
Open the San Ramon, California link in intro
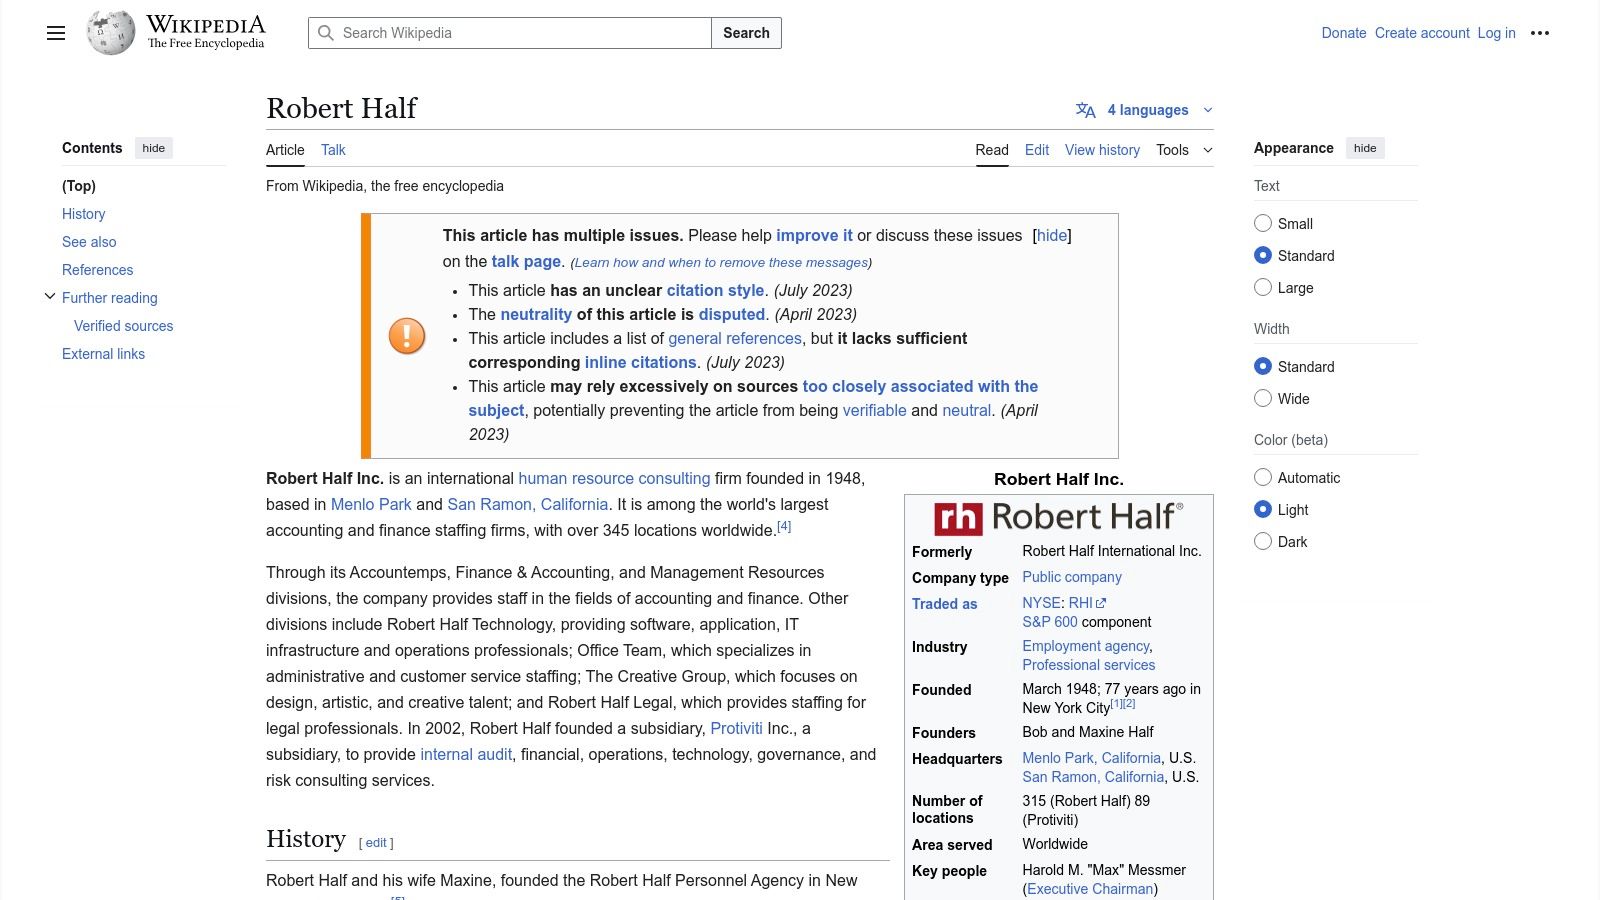[528, 505]
